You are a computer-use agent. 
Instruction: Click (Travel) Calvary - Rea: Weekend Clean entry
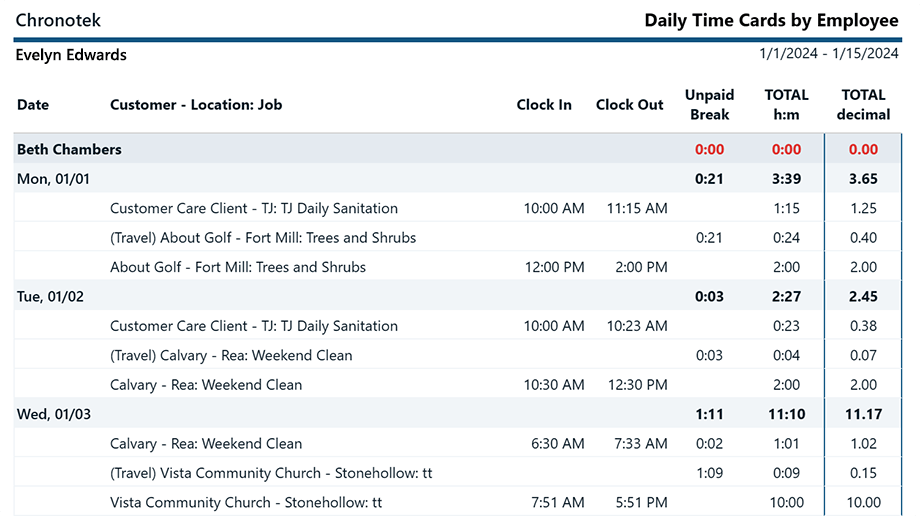[x=231, y=355]
